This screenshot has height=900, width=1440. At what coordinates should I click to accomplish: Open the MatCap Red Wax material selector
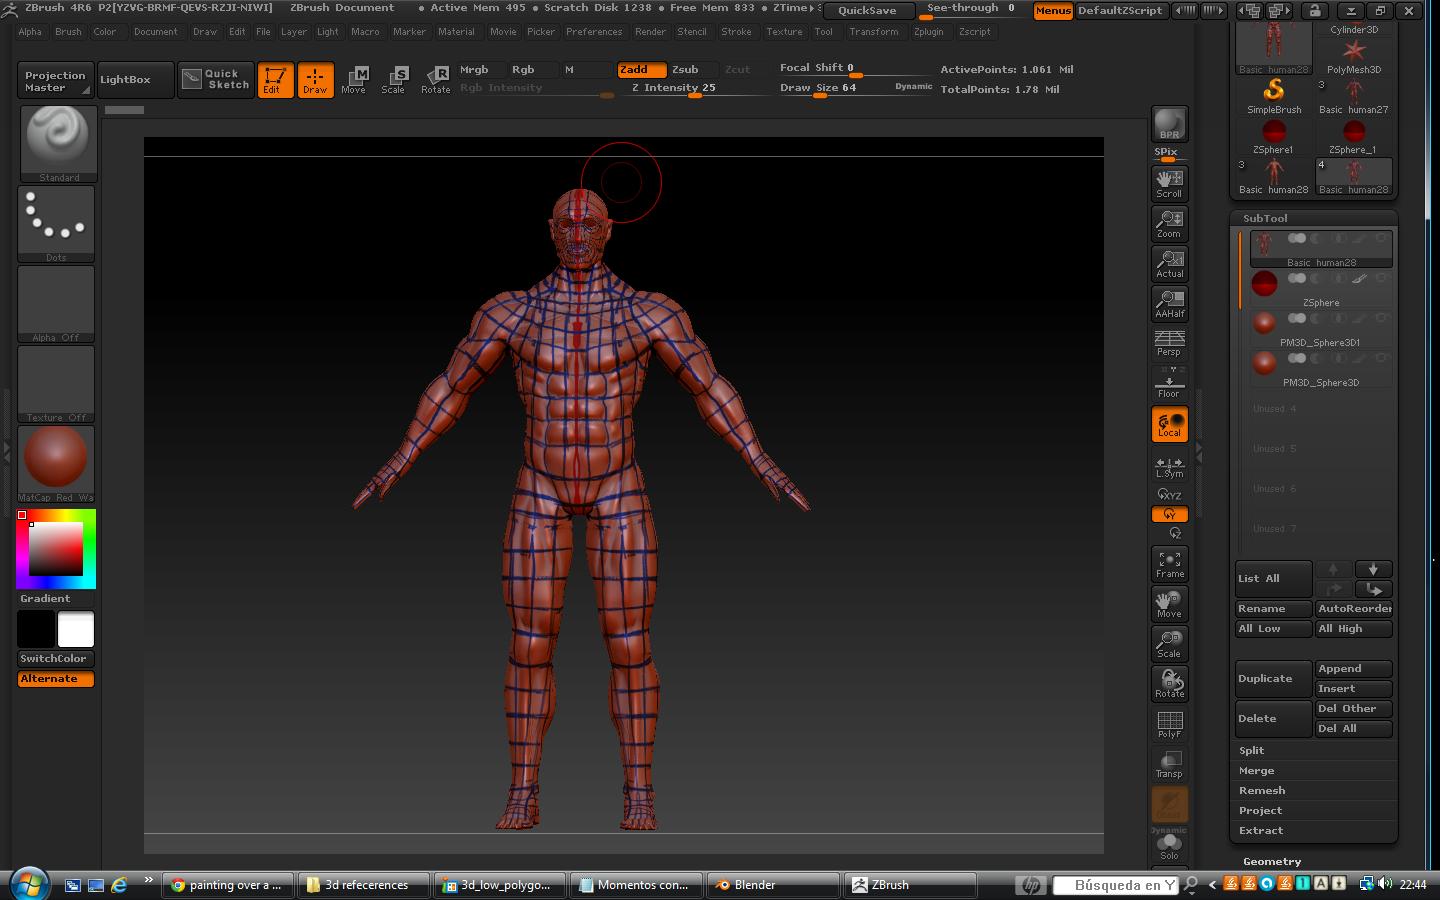56,464
